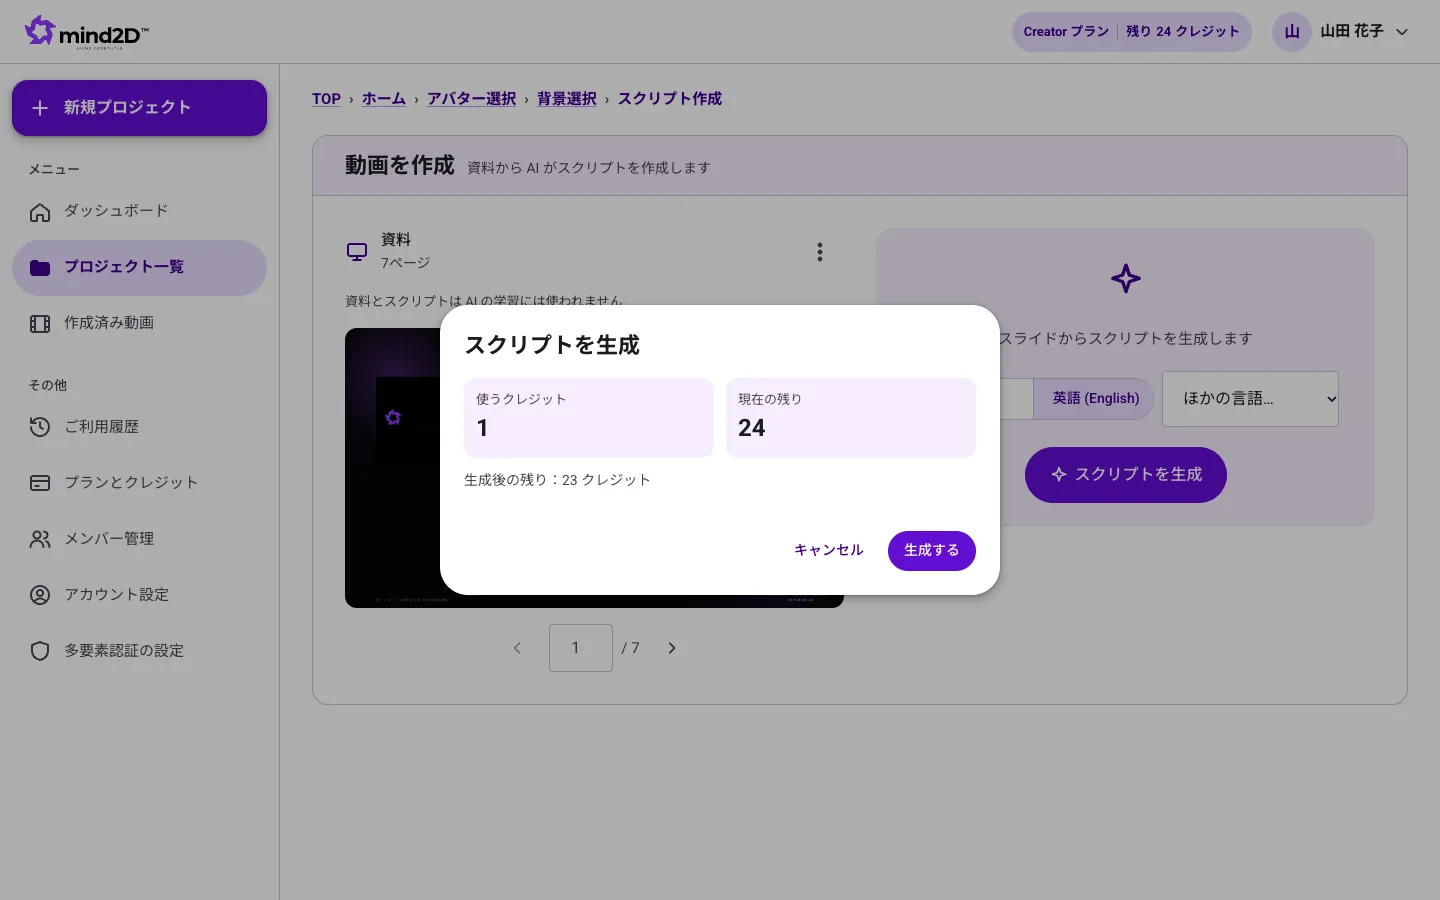Click the sparkle star icon above the slide-to-script text
The width and height of the screenshot is (1440, 900).
tap(1126, 279)
